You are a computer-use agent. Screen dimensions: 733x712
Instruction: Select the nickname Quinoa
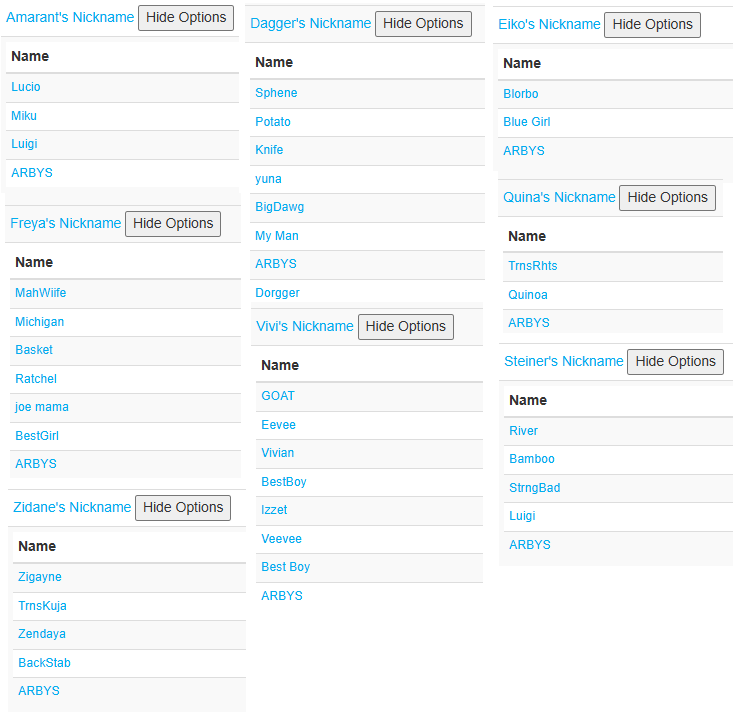tap(528, 295)
